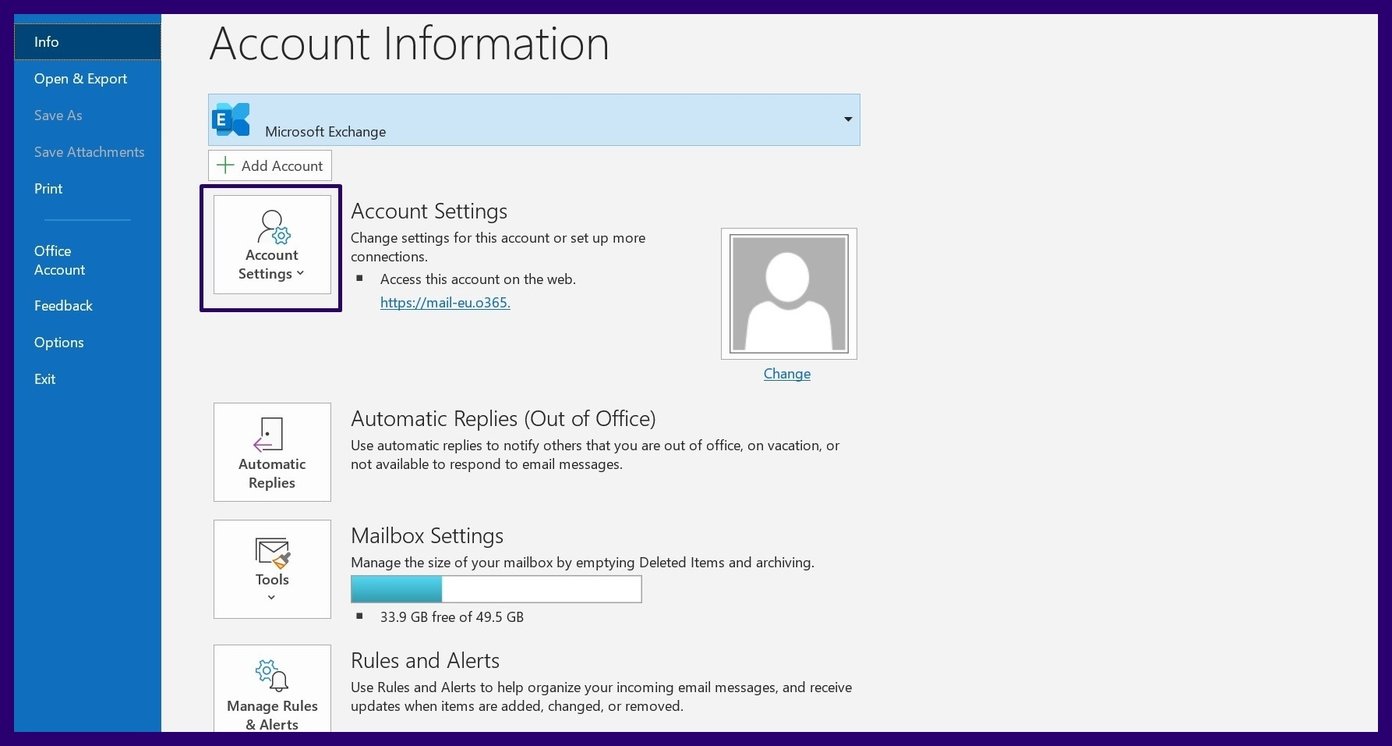Click the Rules and Alerts heading
1392x746 pixels.
tap(425, 660)
